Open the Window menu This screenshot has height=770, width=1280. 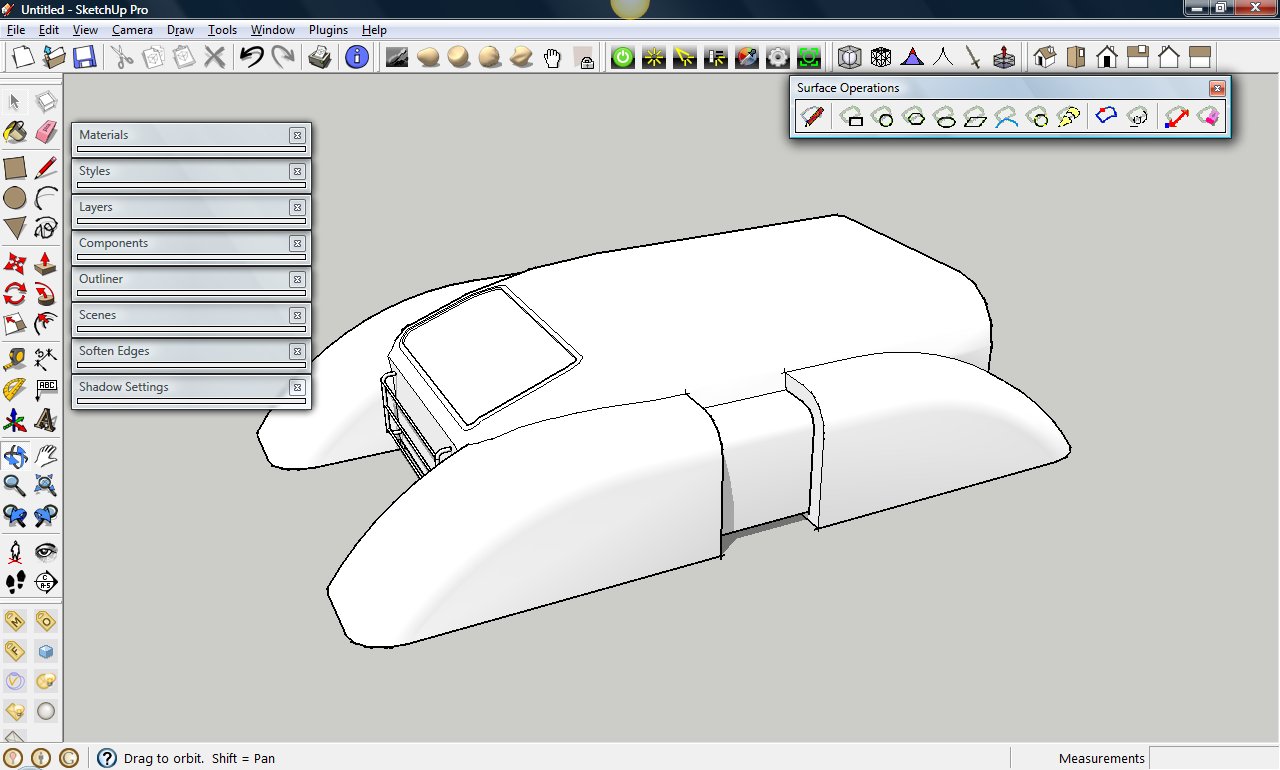pos(273,30)
